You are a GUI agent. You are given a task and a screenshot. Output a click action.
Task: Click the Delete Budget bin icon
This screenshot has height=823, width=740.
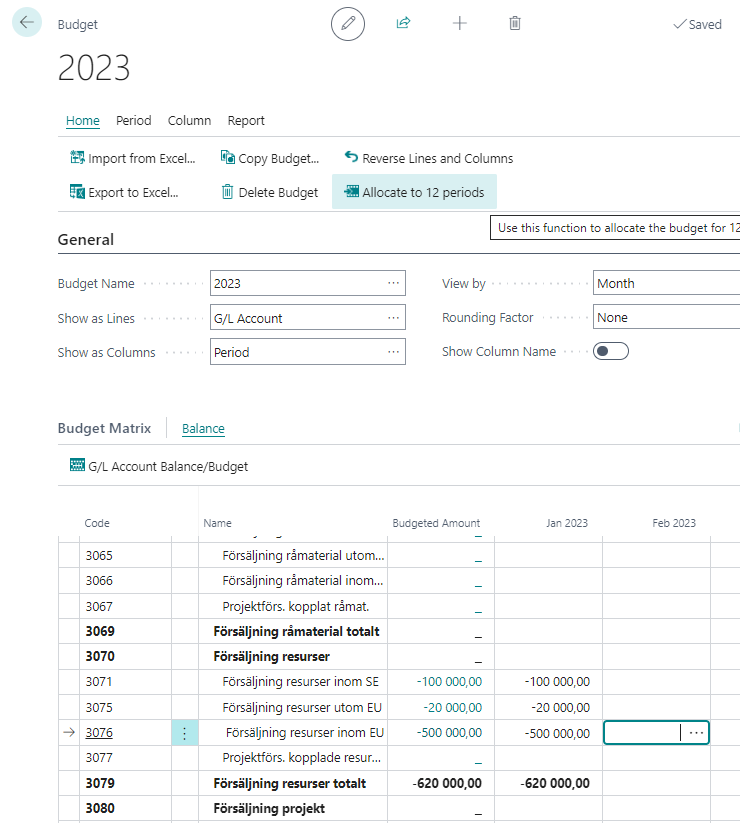(227, 192)
